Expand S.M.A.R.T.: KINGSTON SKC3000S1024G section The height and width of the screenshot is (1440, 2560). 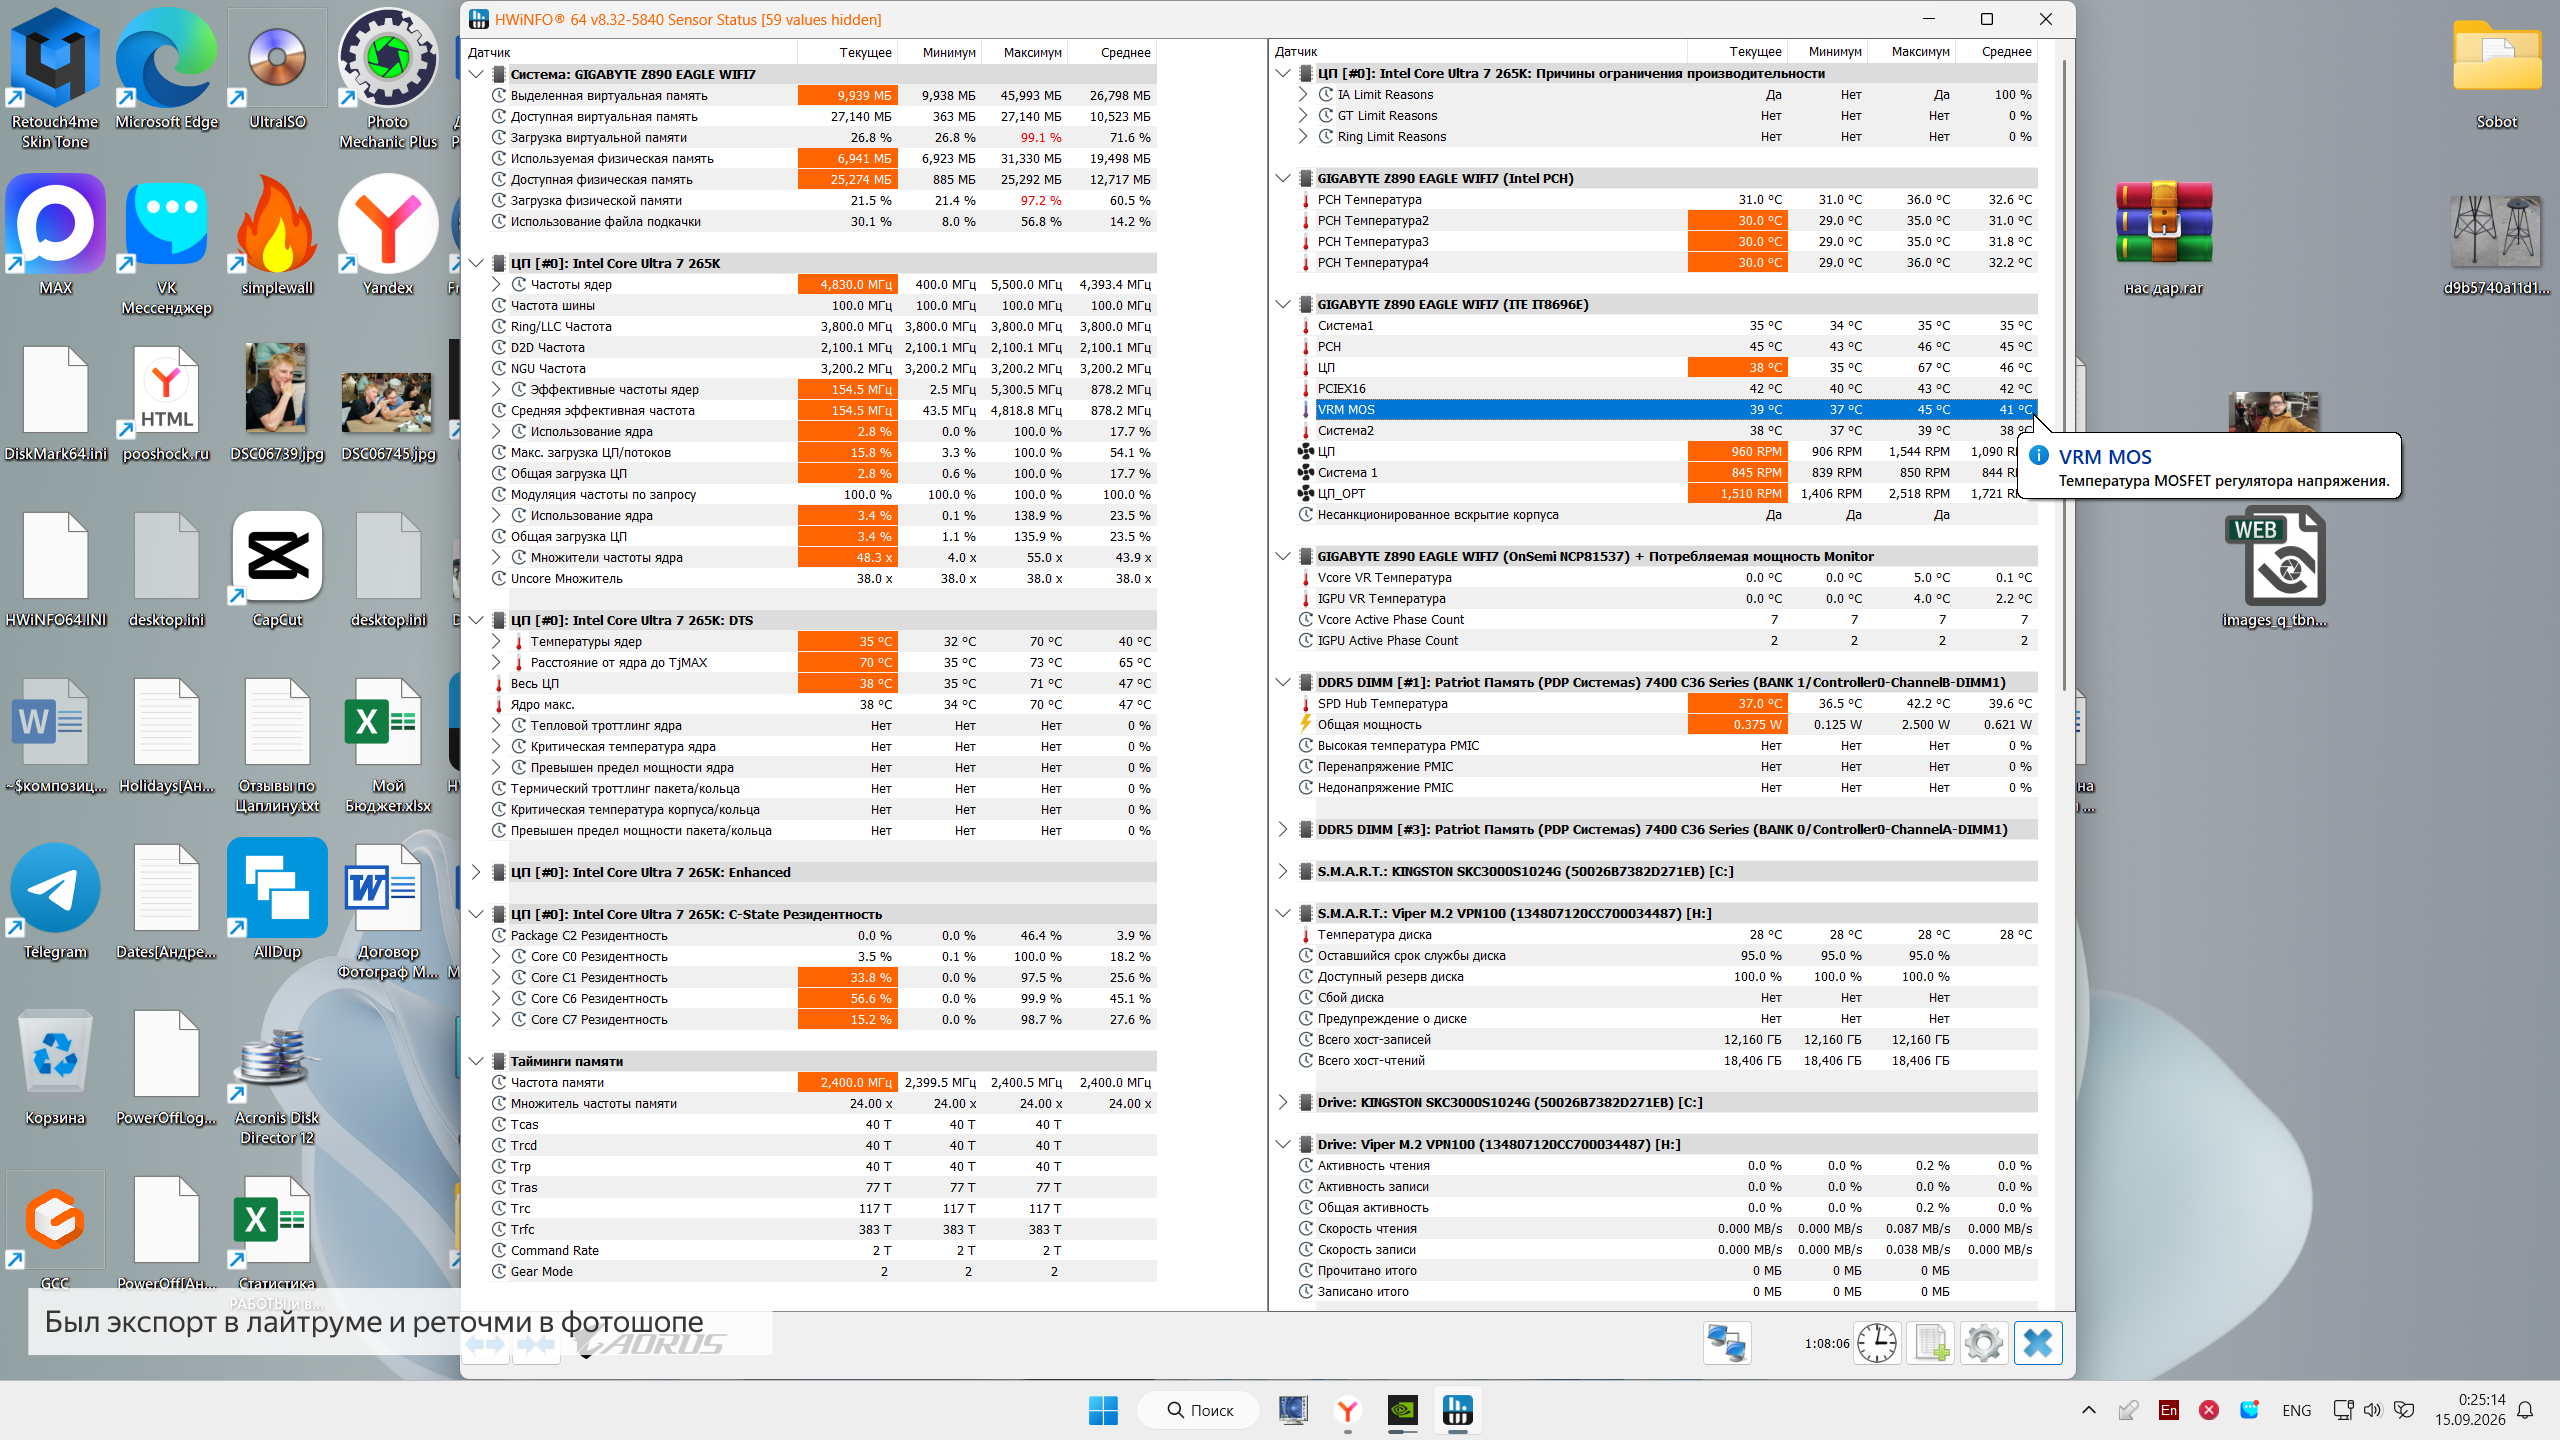(x=1283, y=871)
